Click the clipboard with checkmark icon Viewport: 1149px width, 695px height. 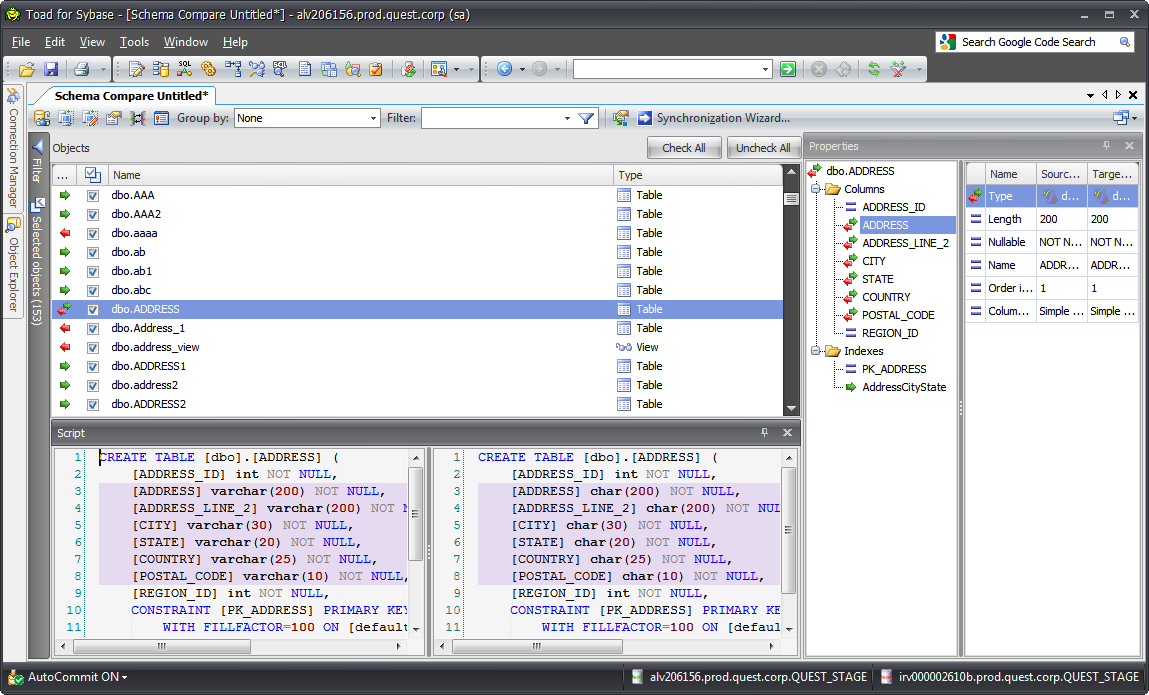376,70
